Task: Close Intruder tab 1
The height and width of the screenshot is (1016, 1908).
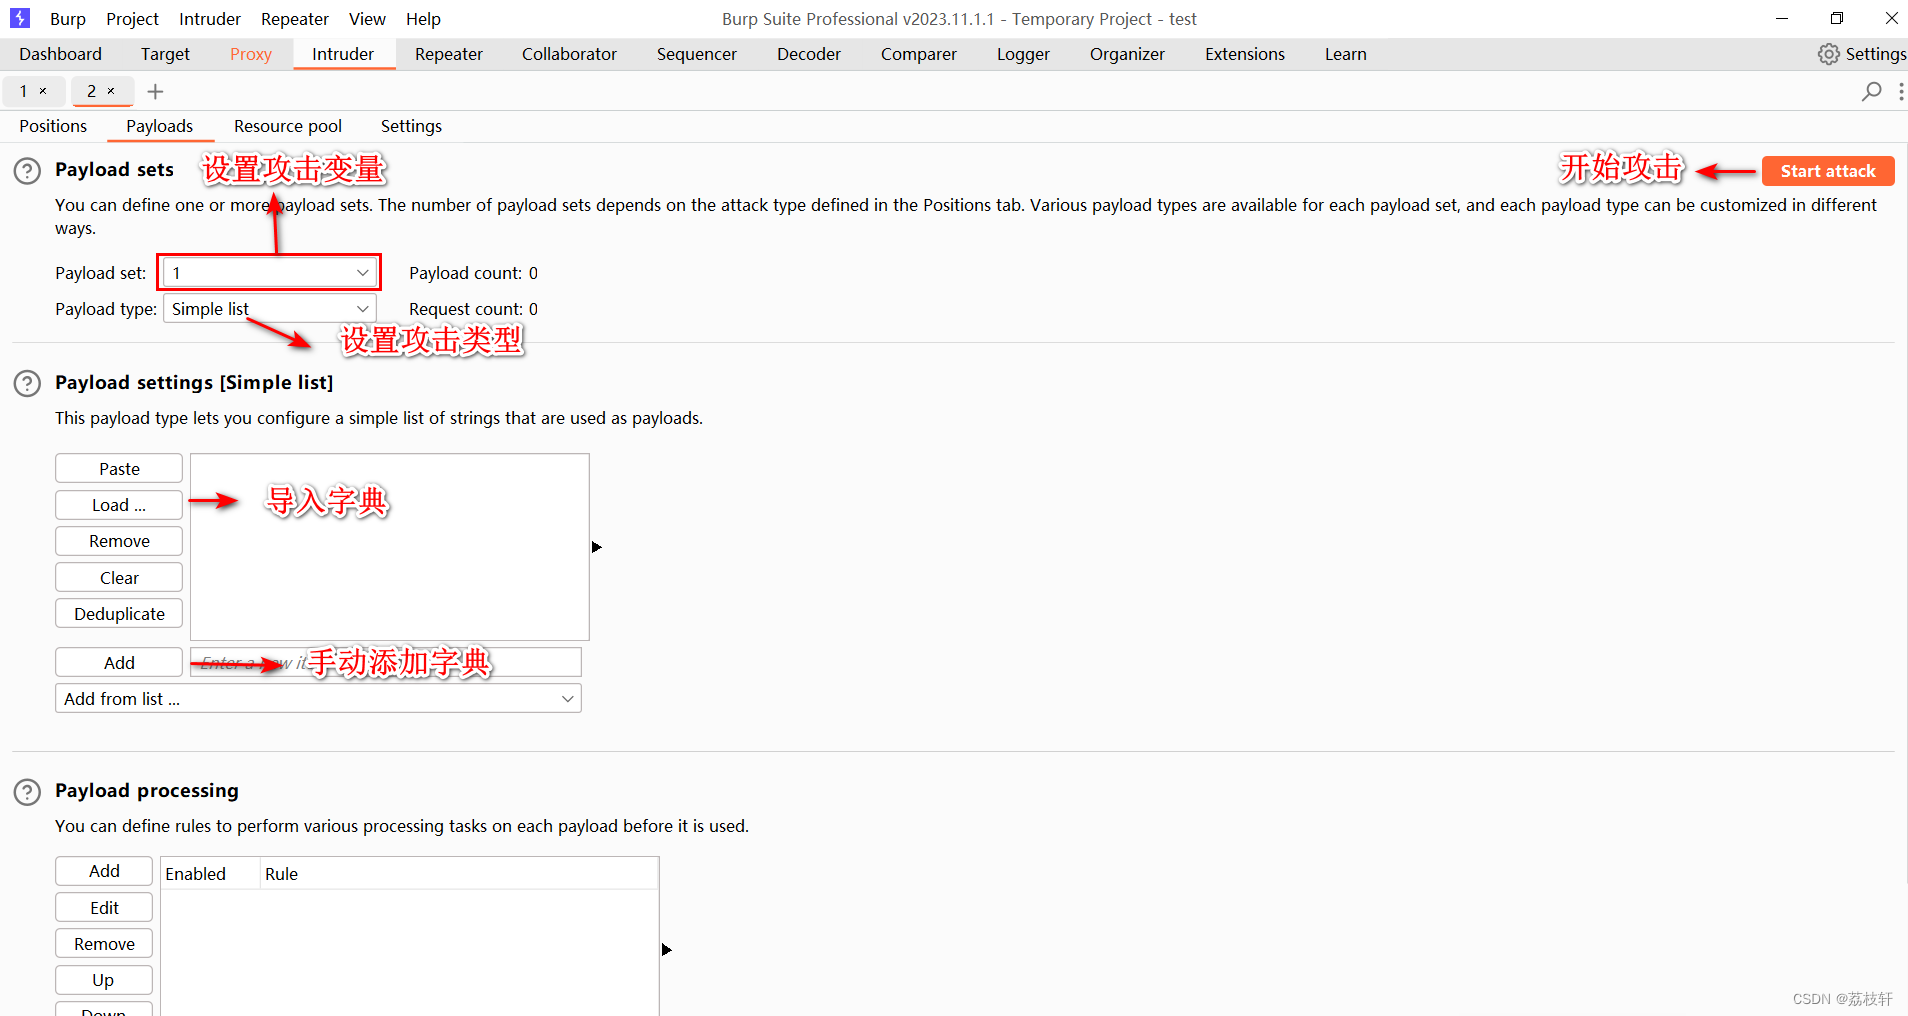Action: (43, 91)
